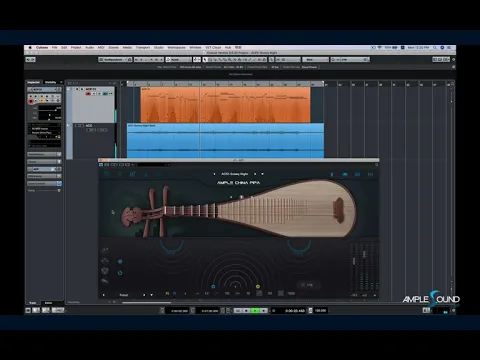The width and height of the screenshot is (480, 360).
Task: Click the first icon at the transport bar's left
Action: [x=28, y=310]
